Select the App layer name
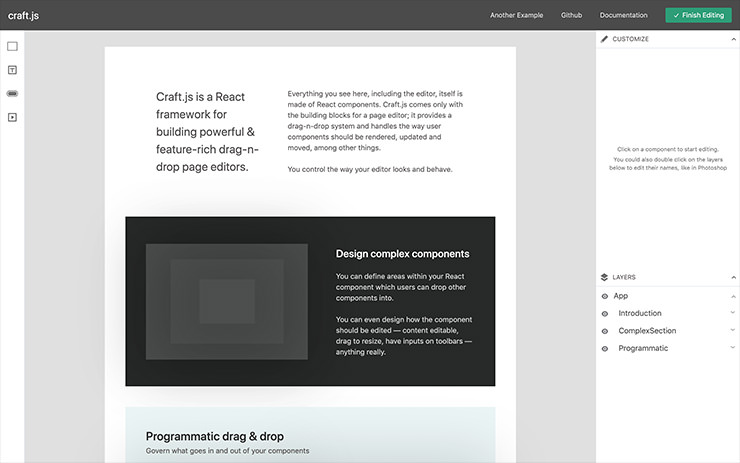This screenshot has width=740, height=463. click(621, 296)
